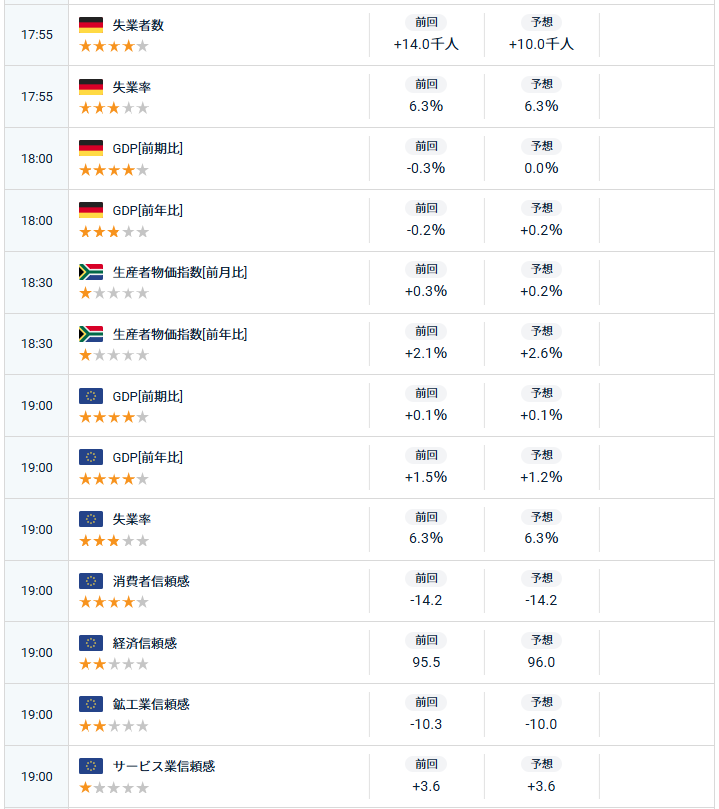Click the EU flag beside サービス業信頼感
The image size is (719, 809).
91,766
